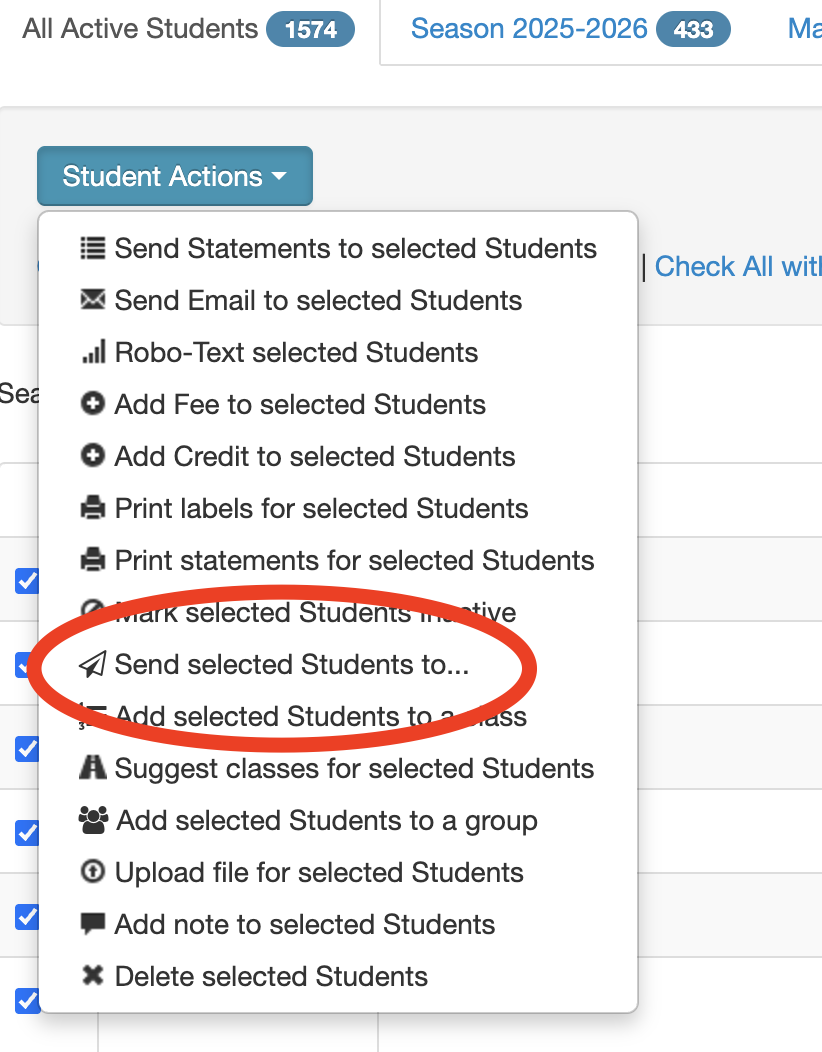The image size is (822, 1052).
Task: Choose Add Credit to selected Students
Action: (x=297, y=456)
